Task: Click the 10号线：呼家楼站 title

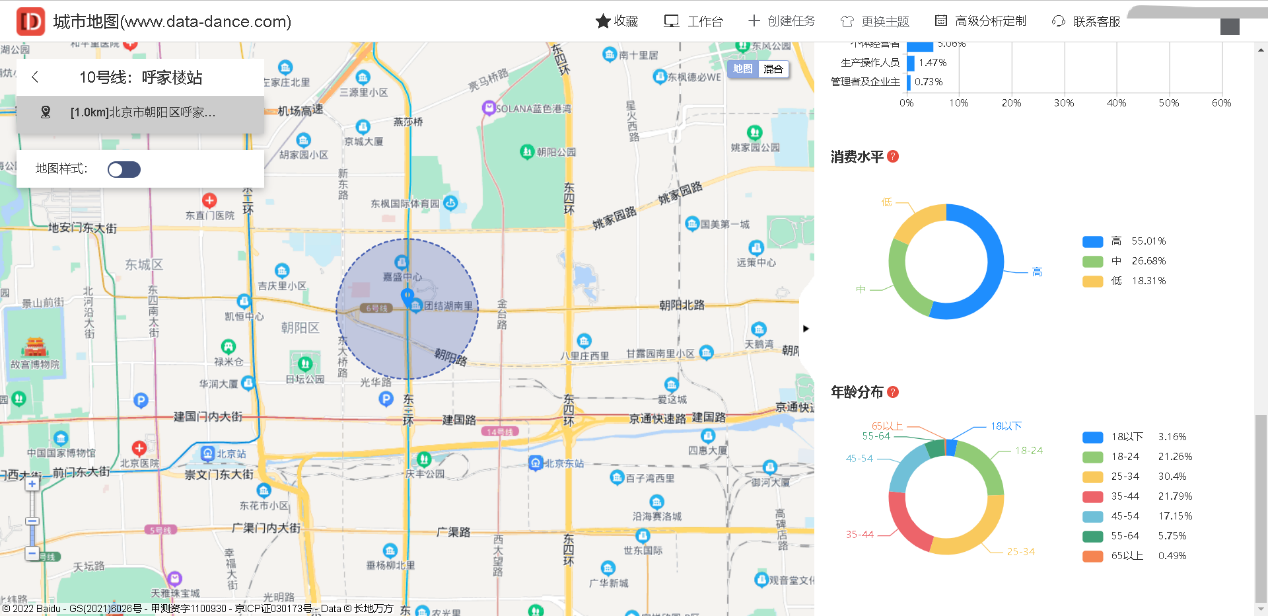Action: pos(141,77)
